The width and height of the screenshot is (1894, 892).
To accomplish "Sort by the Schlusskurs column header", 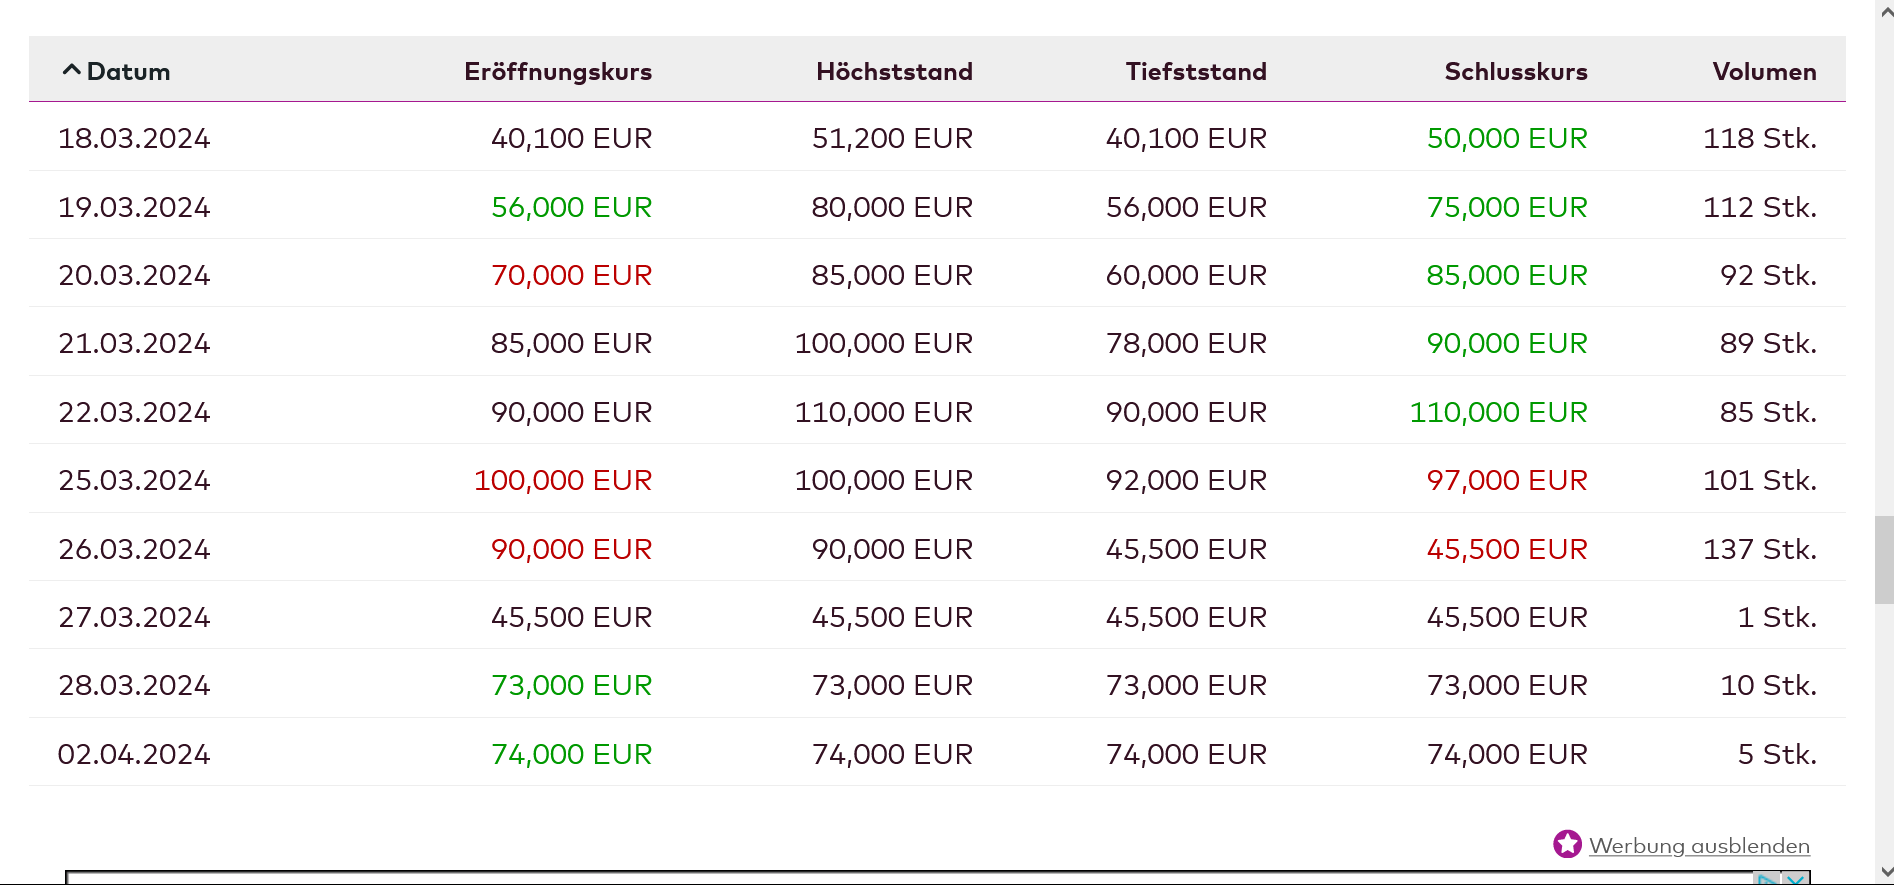I will (x=1515, y=72).
